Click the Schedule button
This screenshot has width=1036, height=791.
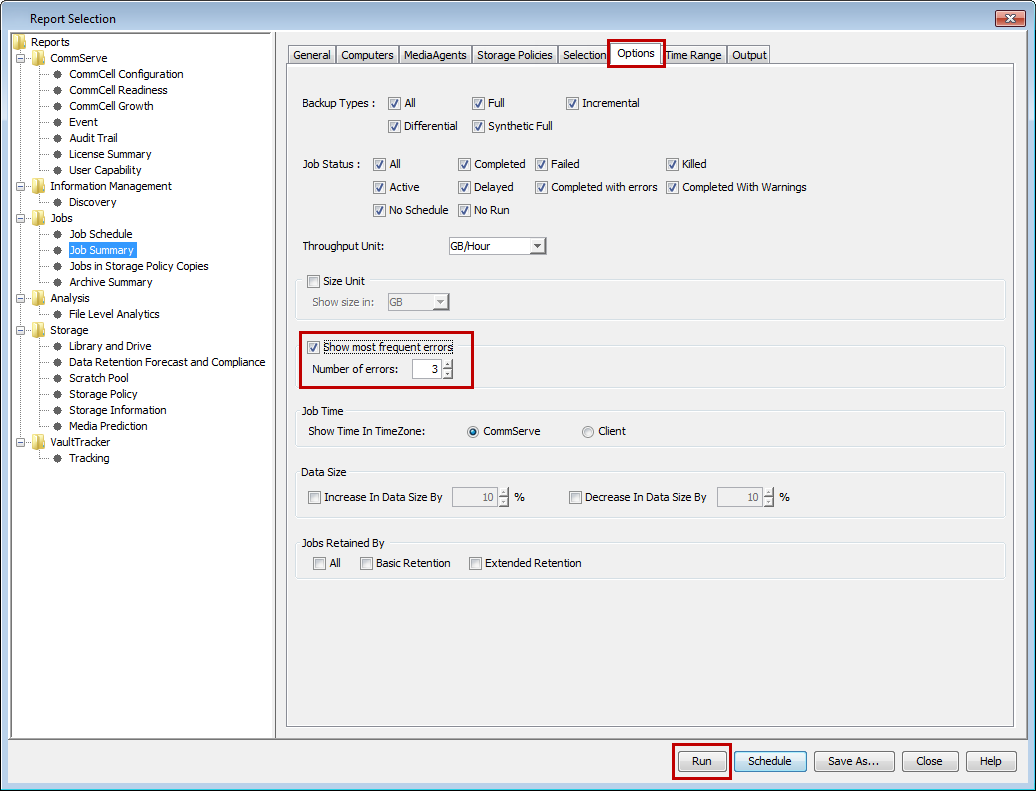click(770, 761)
